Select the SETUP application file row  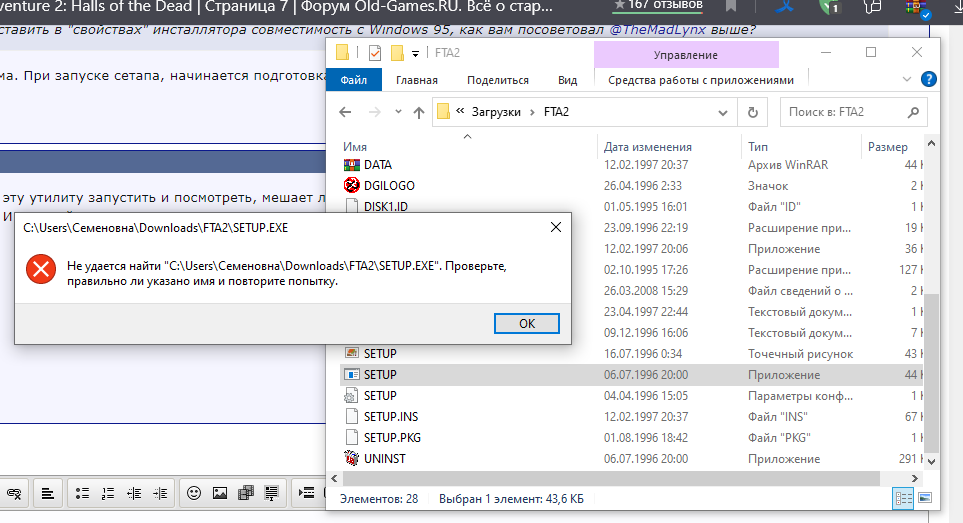[x=631, y=374]
